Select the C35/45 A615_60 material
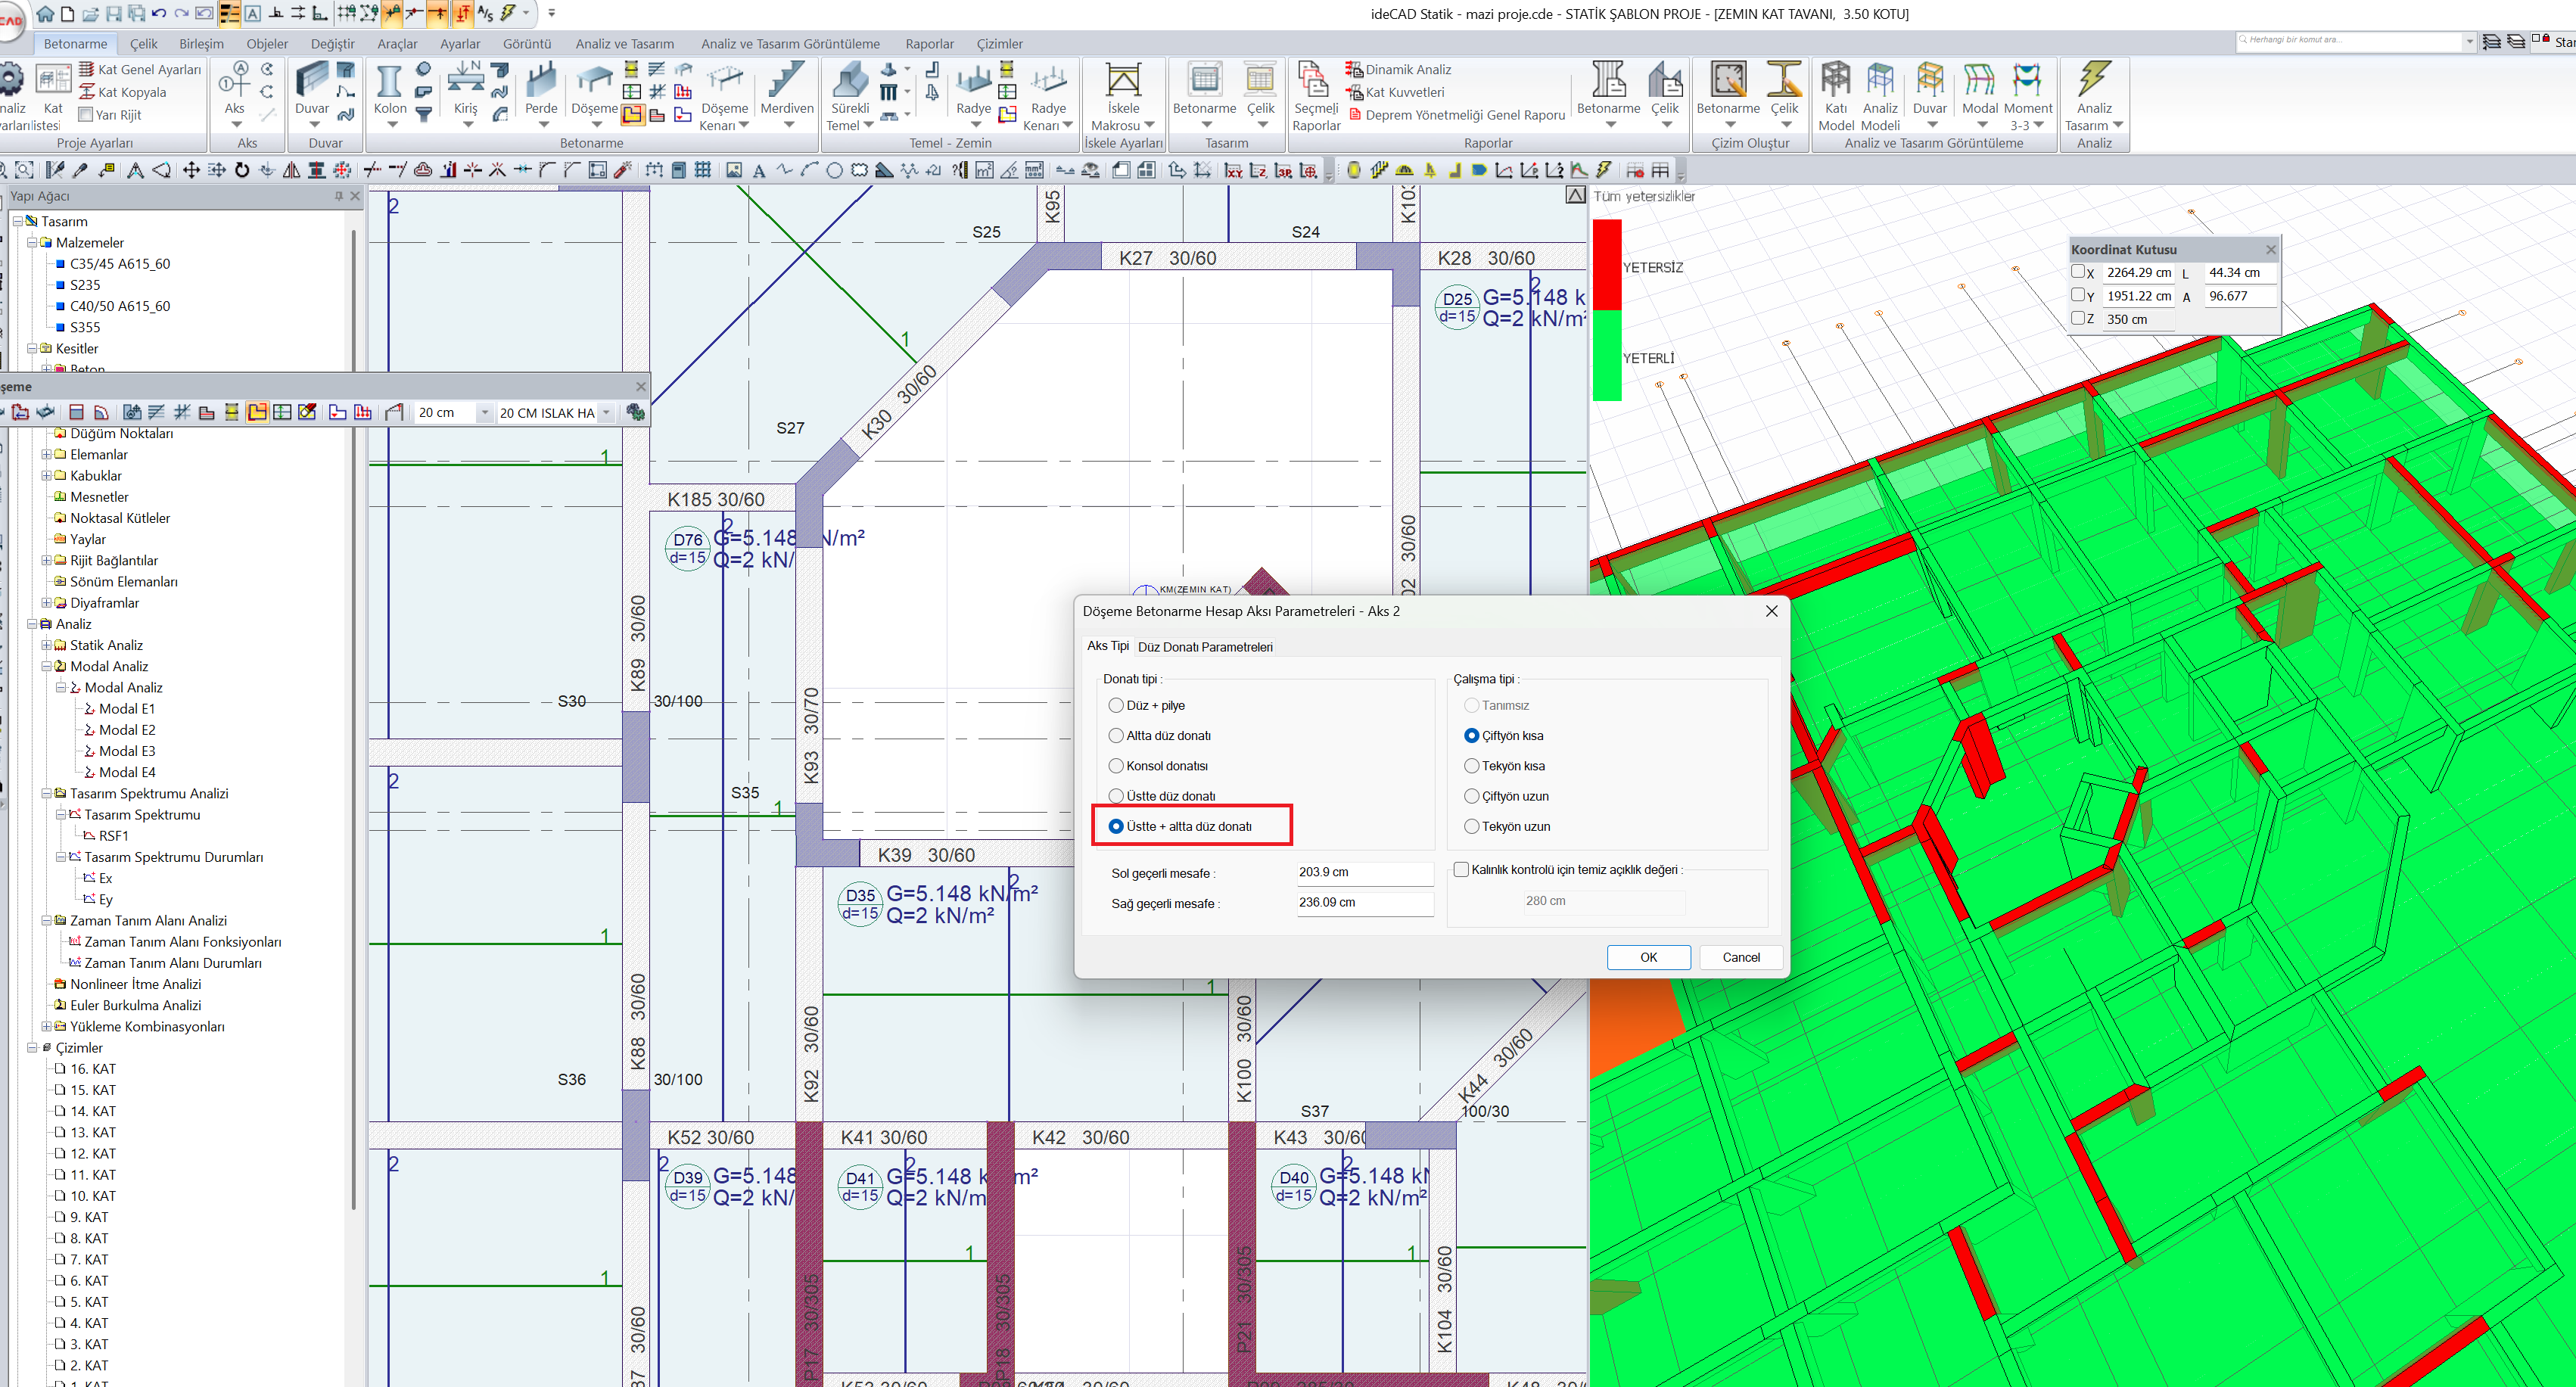This screenshot has width=2576, height=1387. [x=120, y=263]
